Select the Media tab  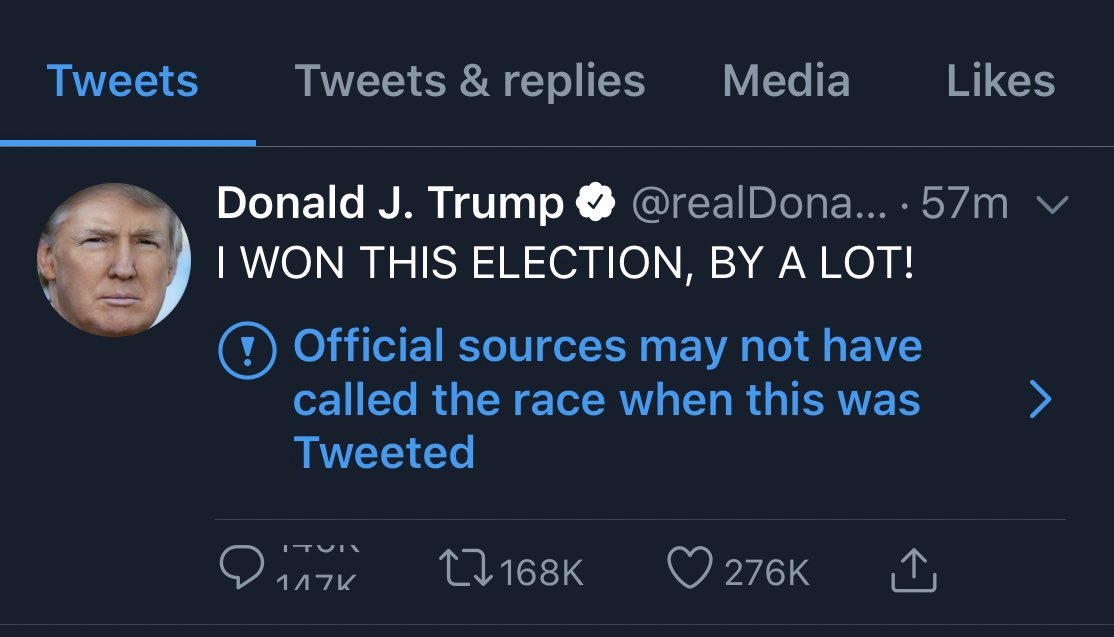pyautogui.click(x=786, y=80)
